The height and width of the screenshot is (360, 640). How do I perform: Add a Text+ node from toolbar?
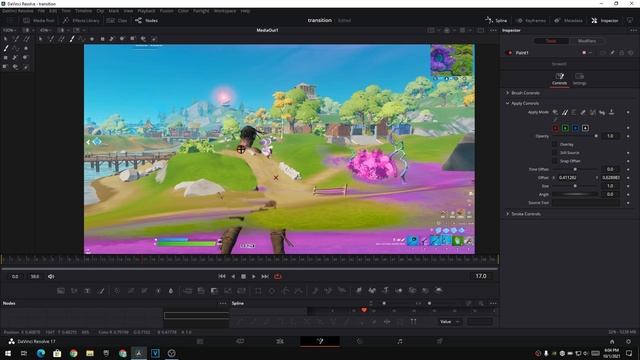[x=87, y=291]
